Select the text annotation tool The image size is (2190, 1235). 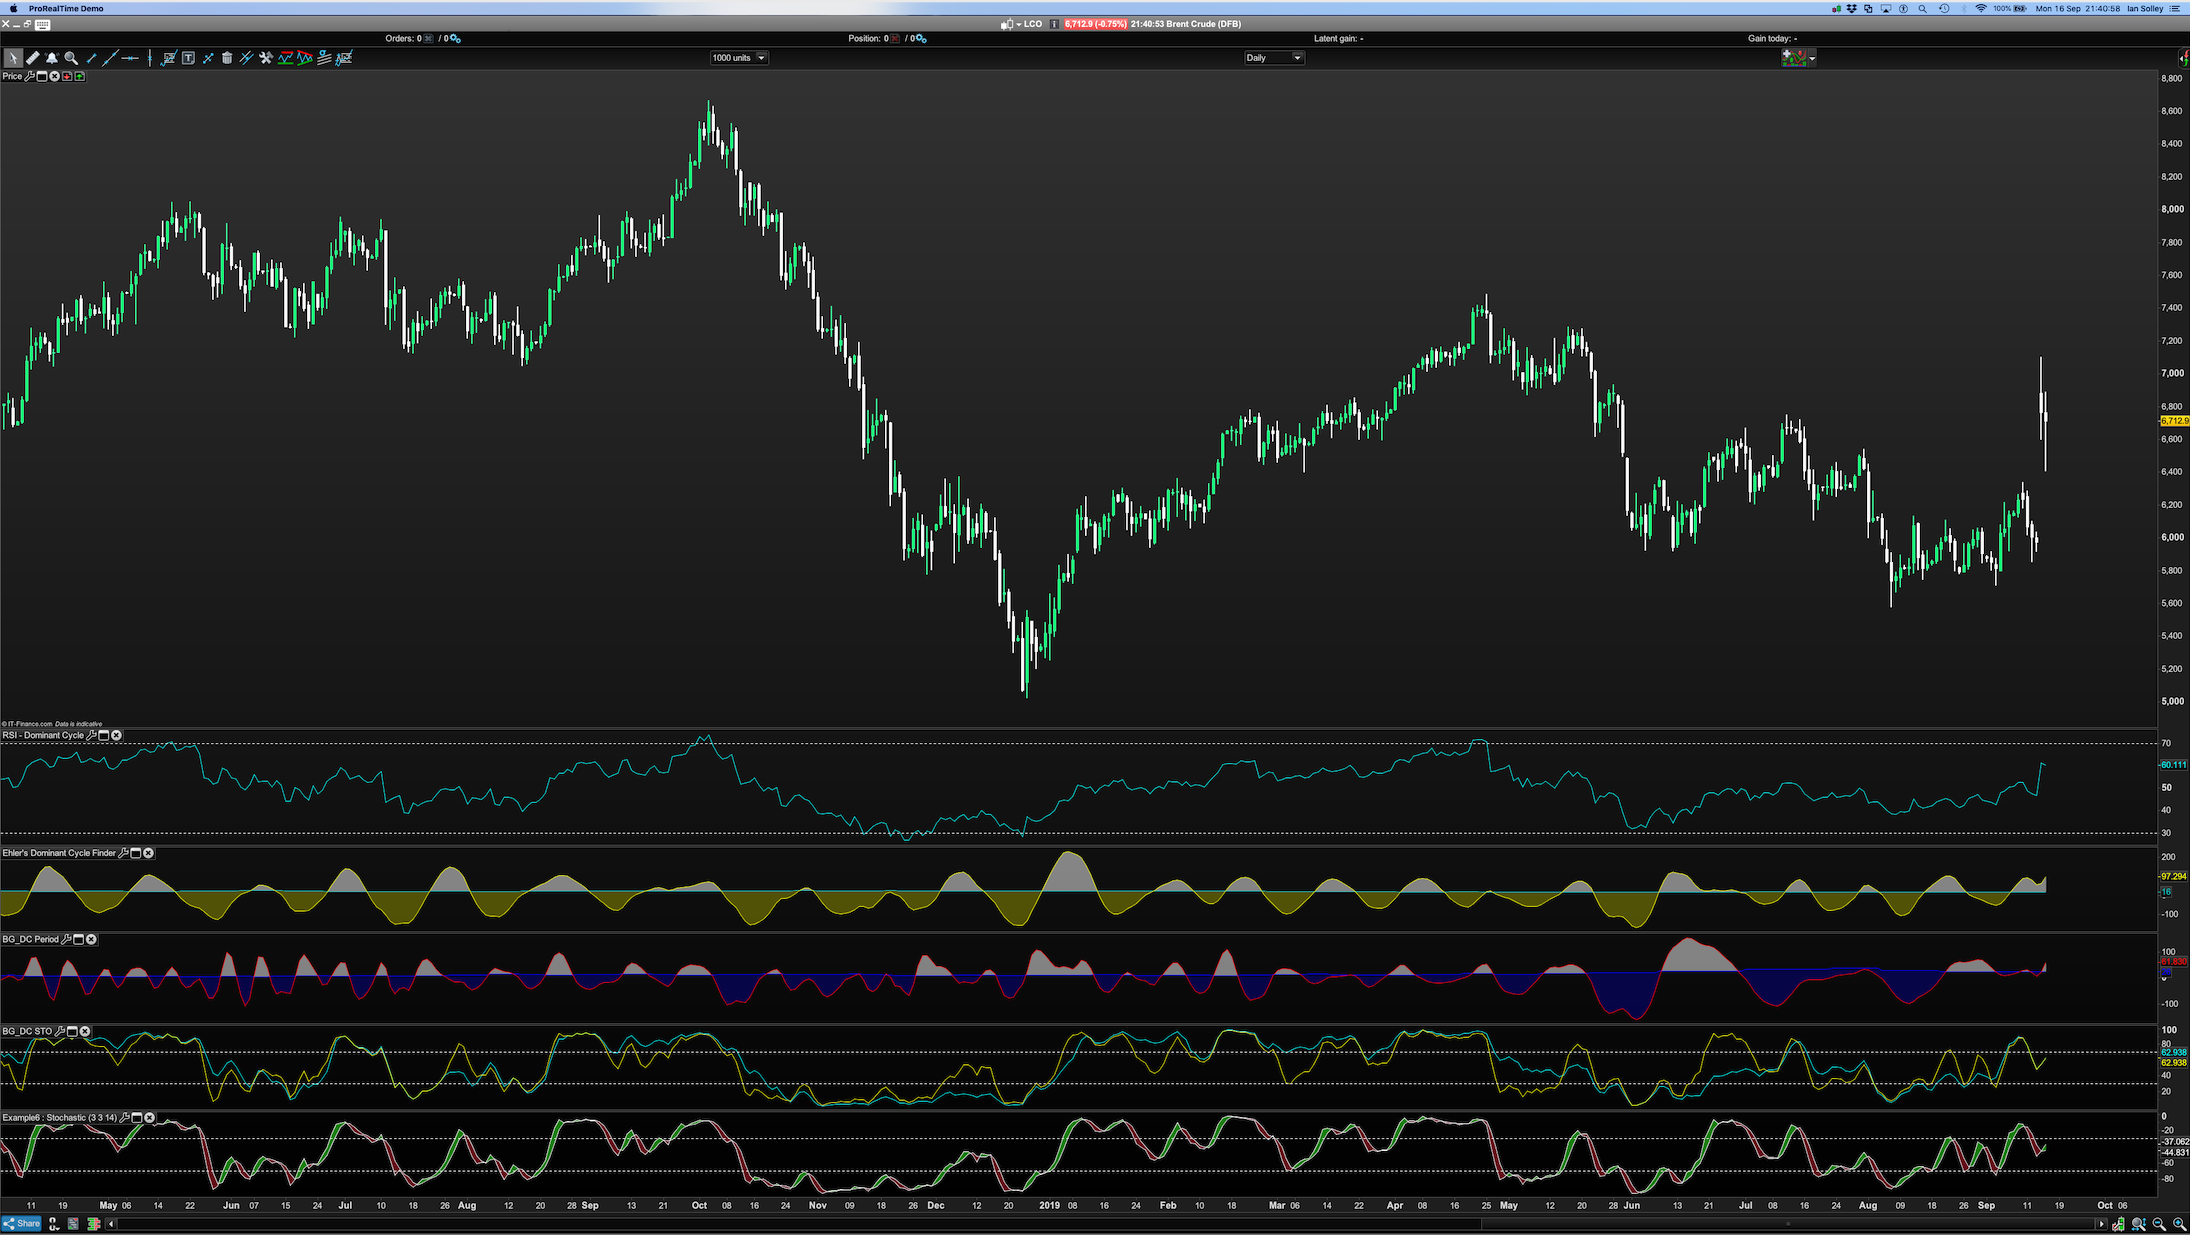coord(188,58)
